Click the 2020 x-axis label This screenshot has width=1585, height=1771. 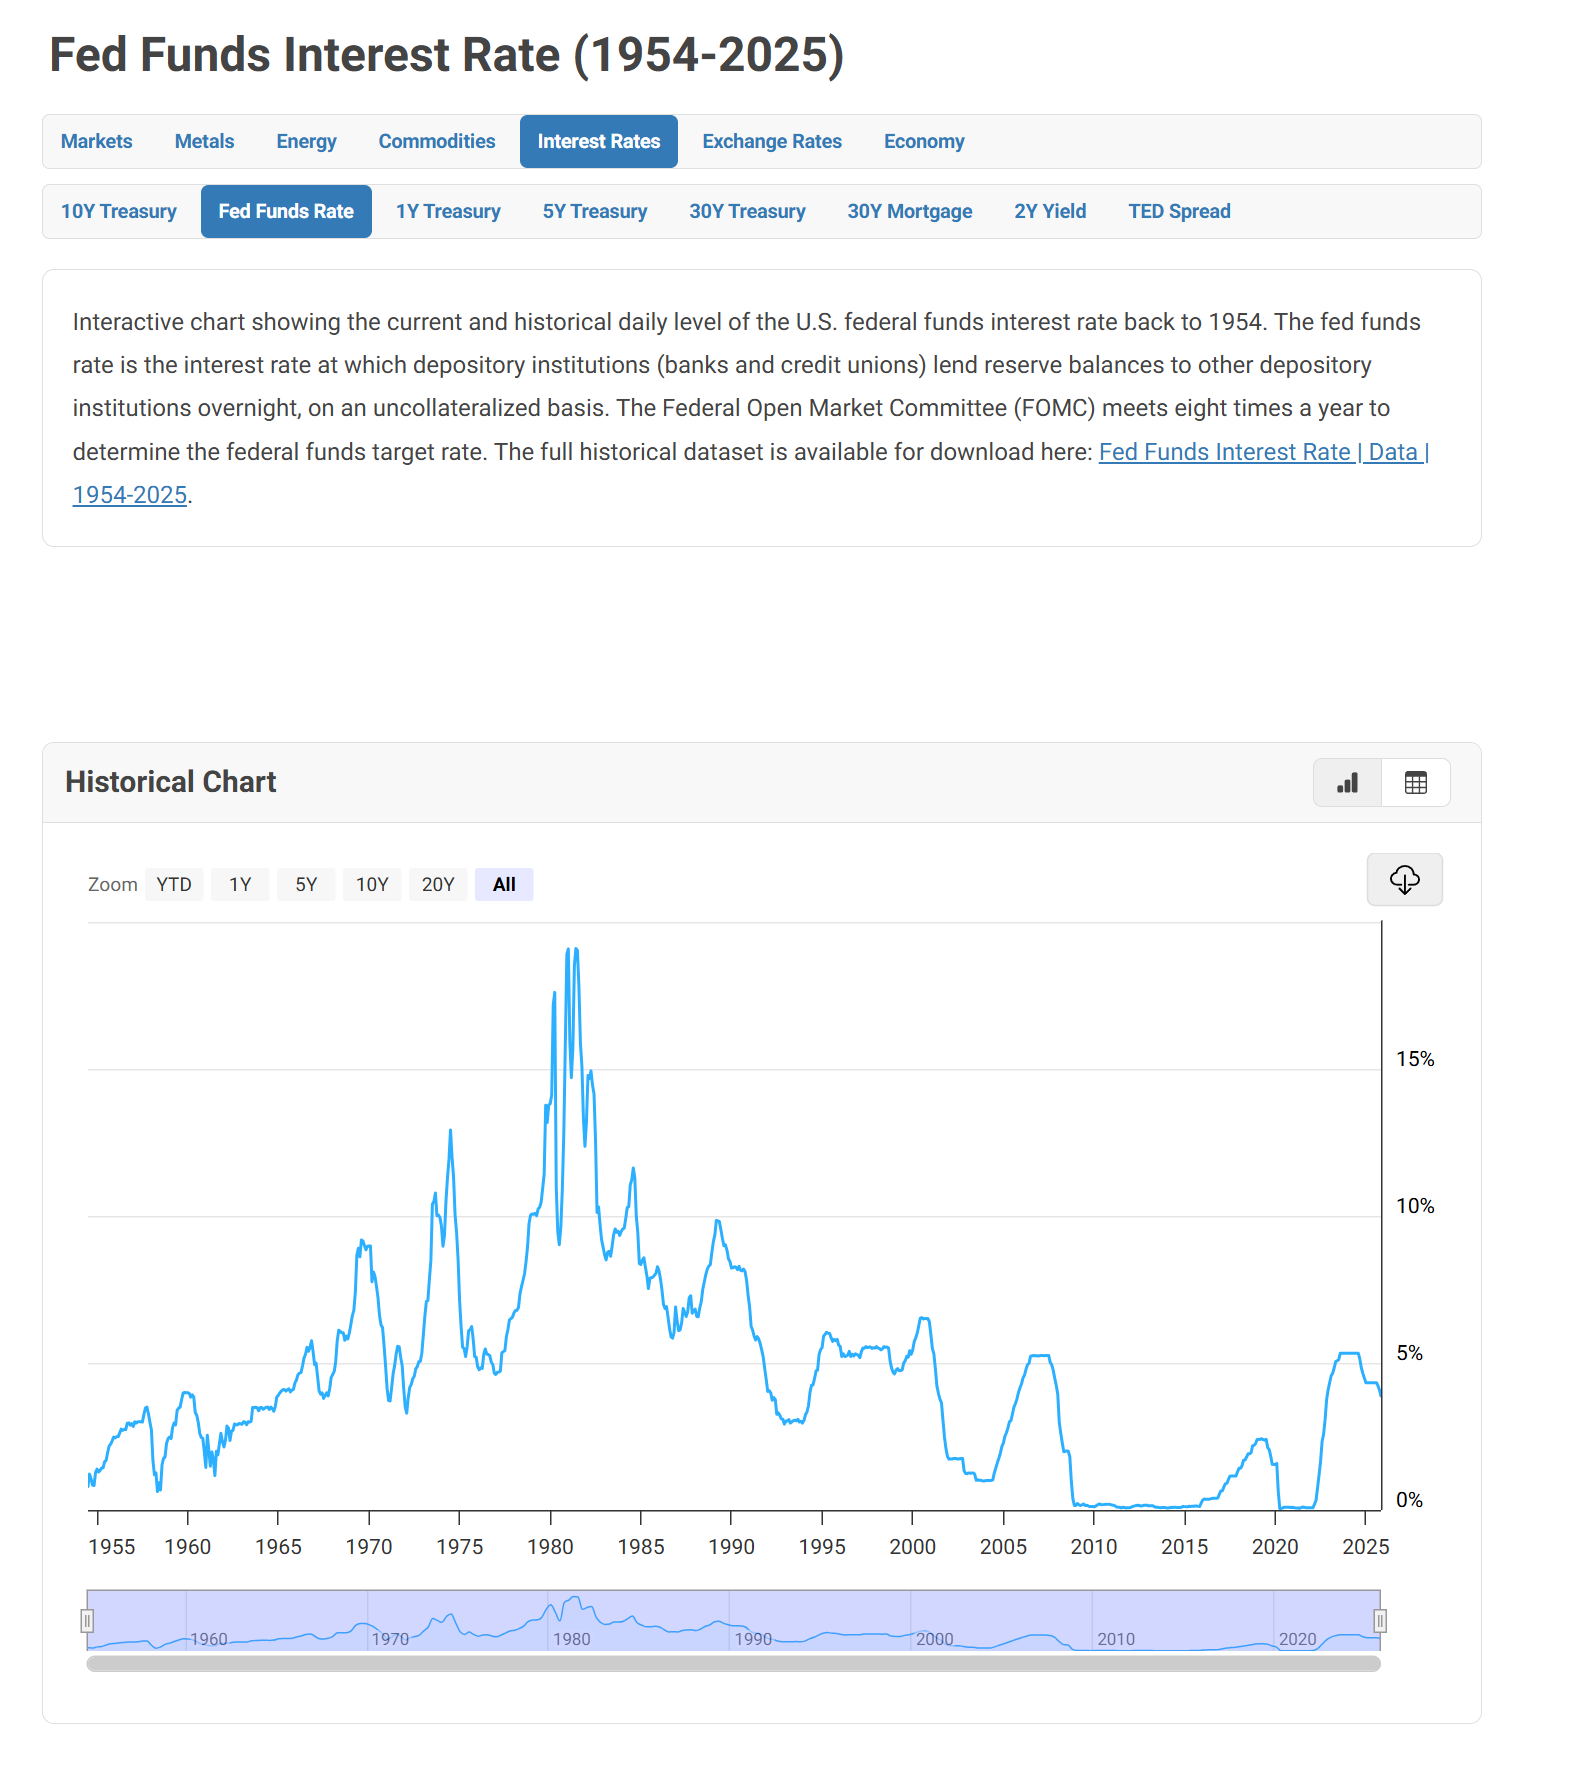[1275, 1546]
